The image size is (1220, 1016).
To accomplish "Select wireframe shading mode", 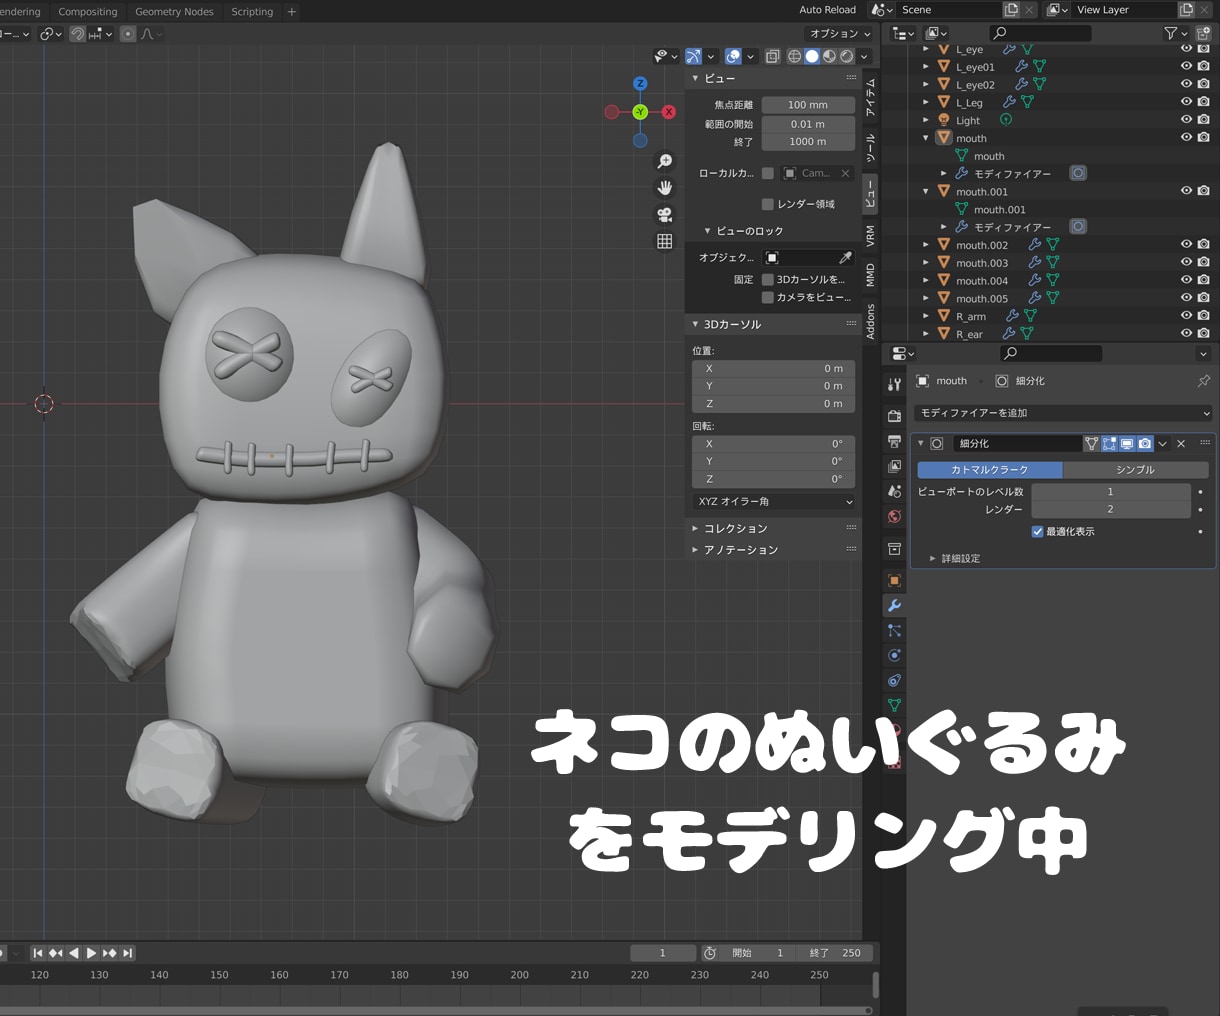I will [x=794, y=56].
